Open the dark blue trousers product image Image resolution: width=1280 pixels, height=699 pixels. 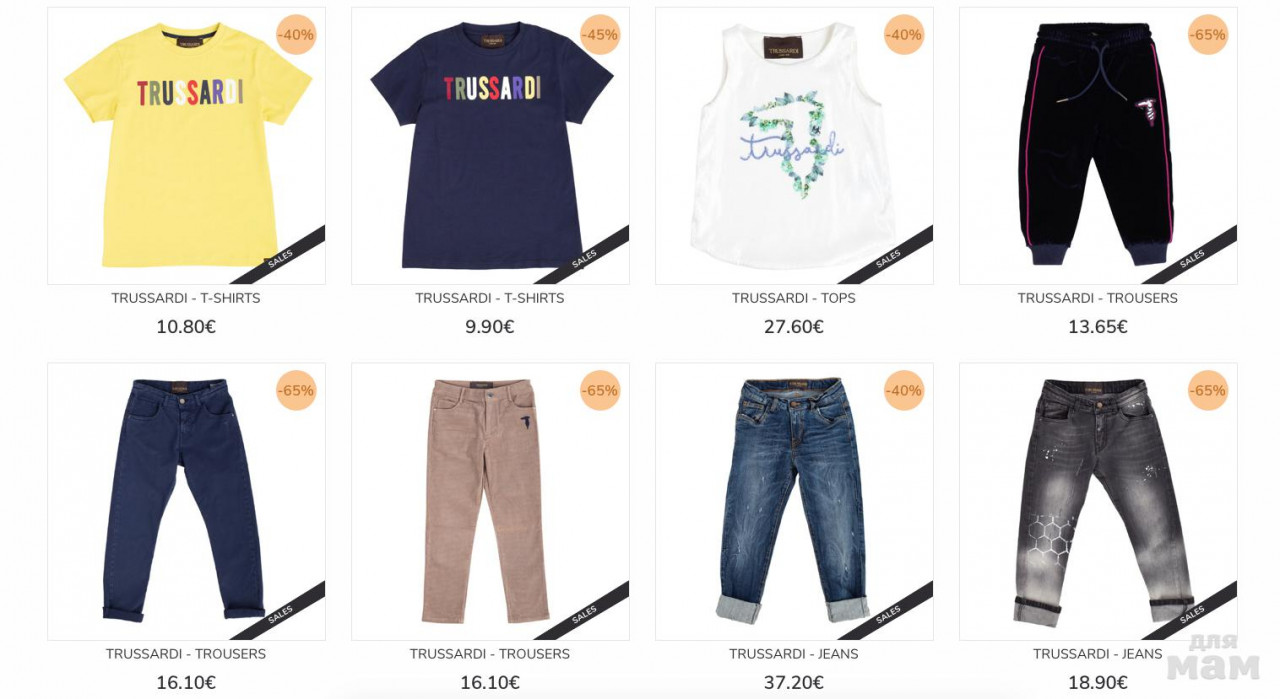click(x=186, y=501)
